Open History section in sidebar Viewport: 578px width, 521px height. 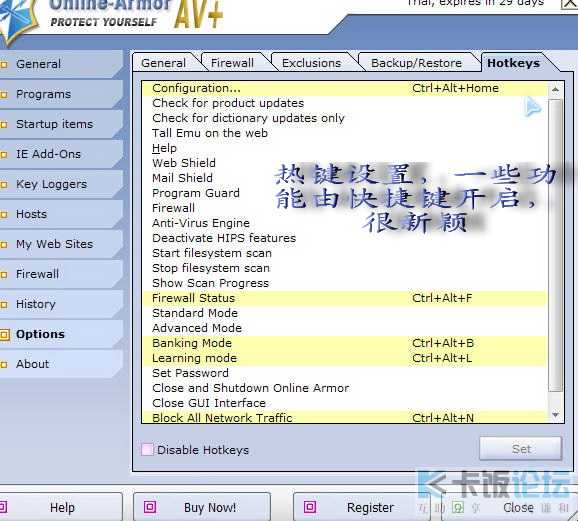[61, 304]
